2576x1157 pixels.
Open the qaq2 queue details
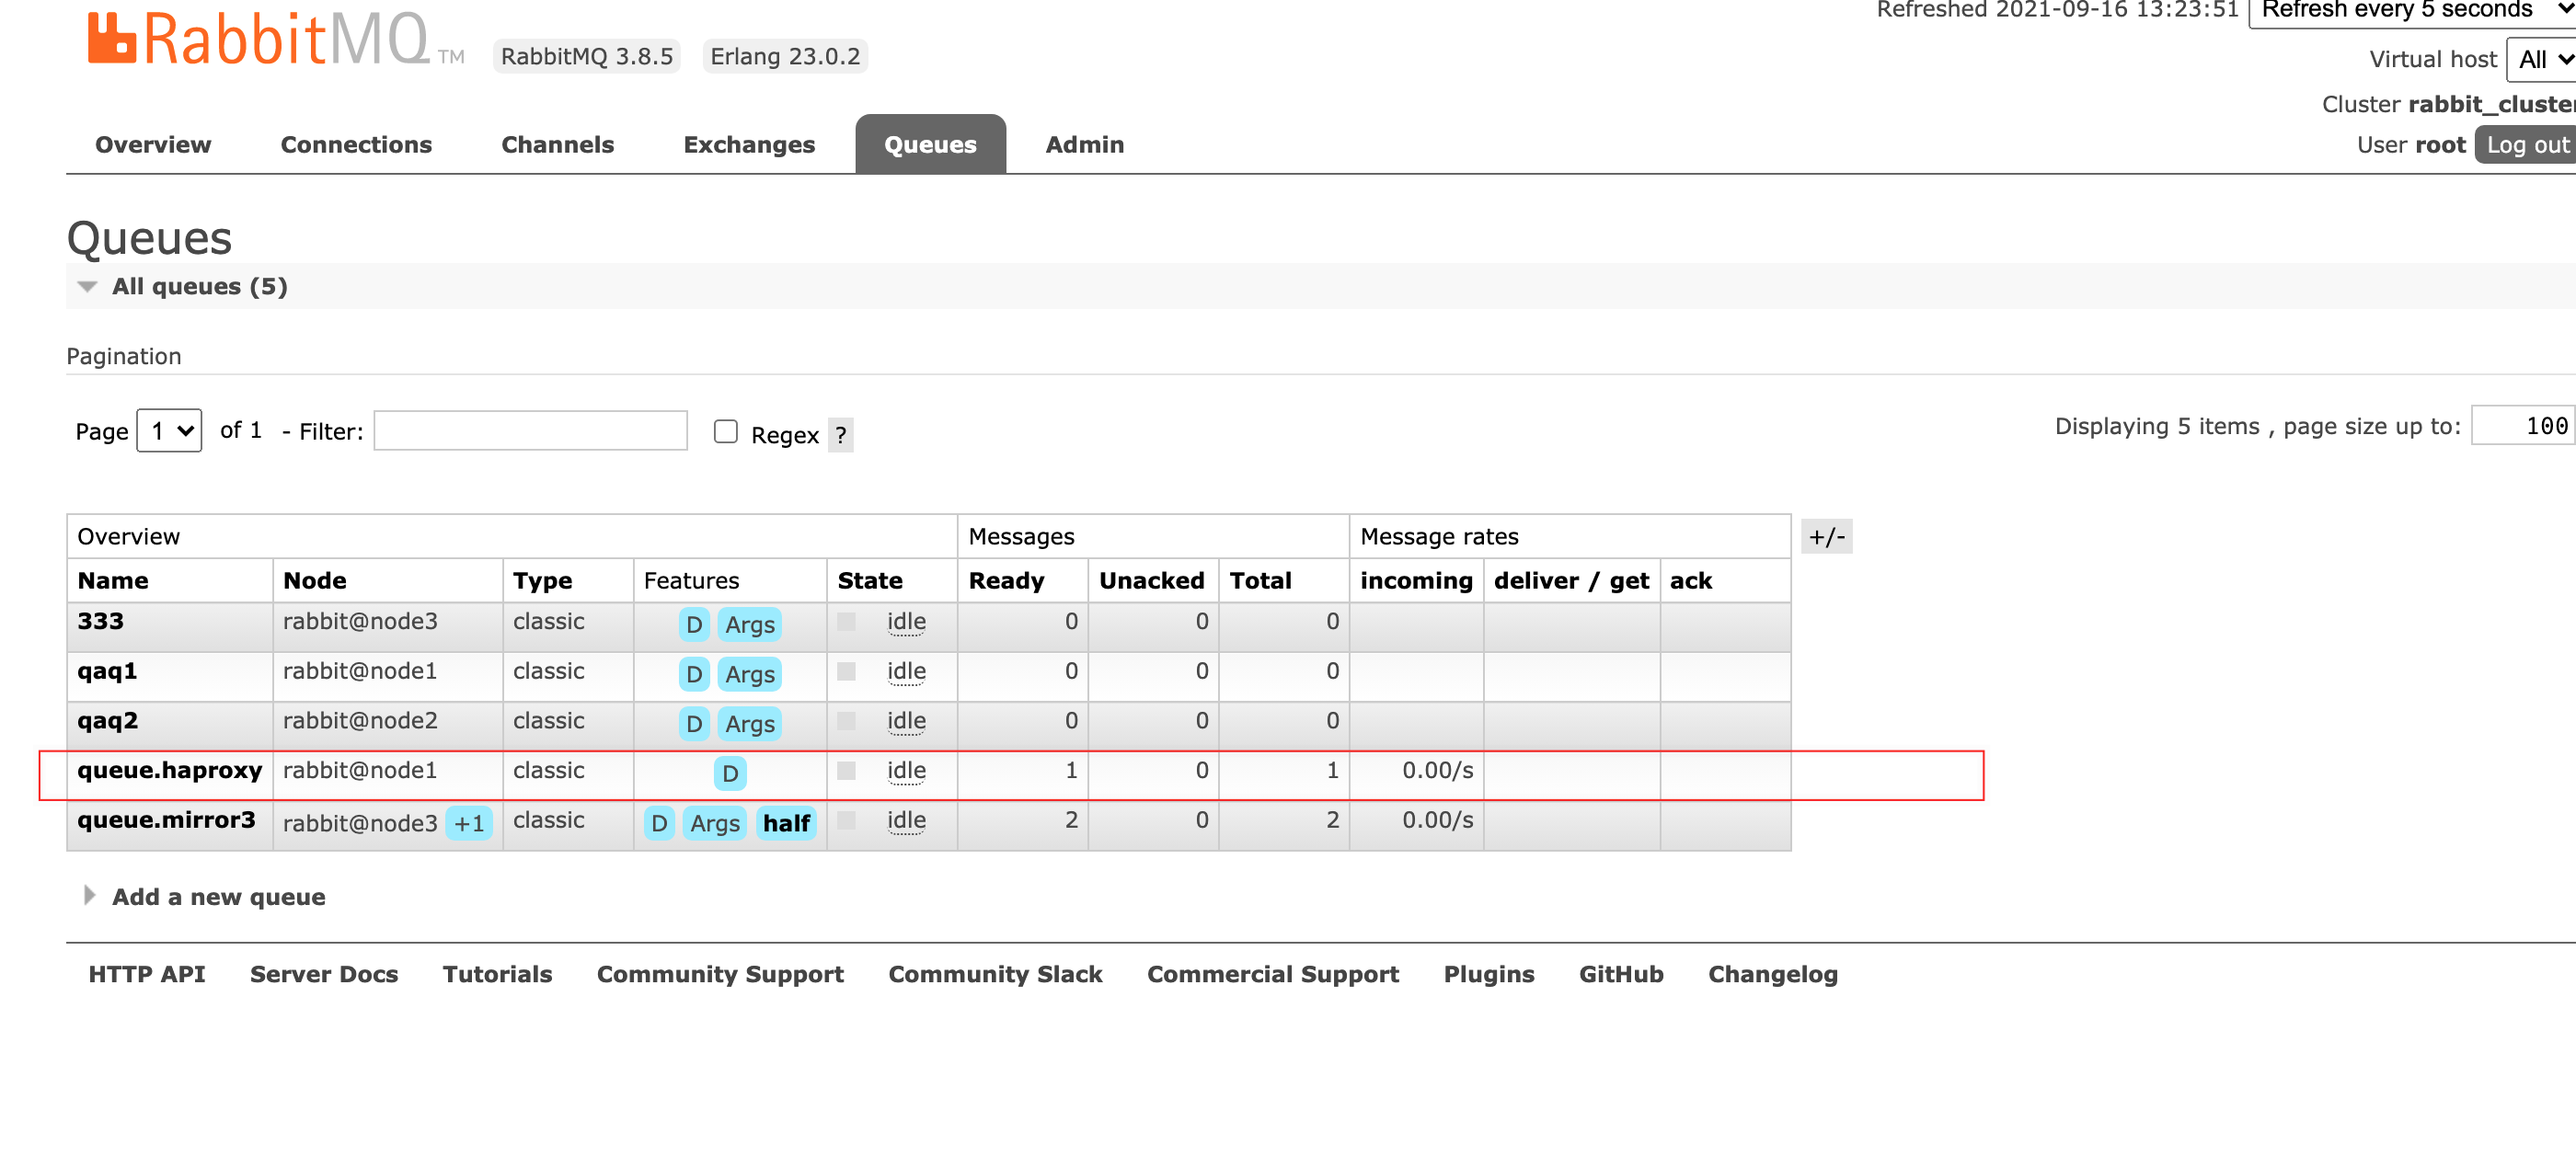pyautogui.click(x=108, y=721)
